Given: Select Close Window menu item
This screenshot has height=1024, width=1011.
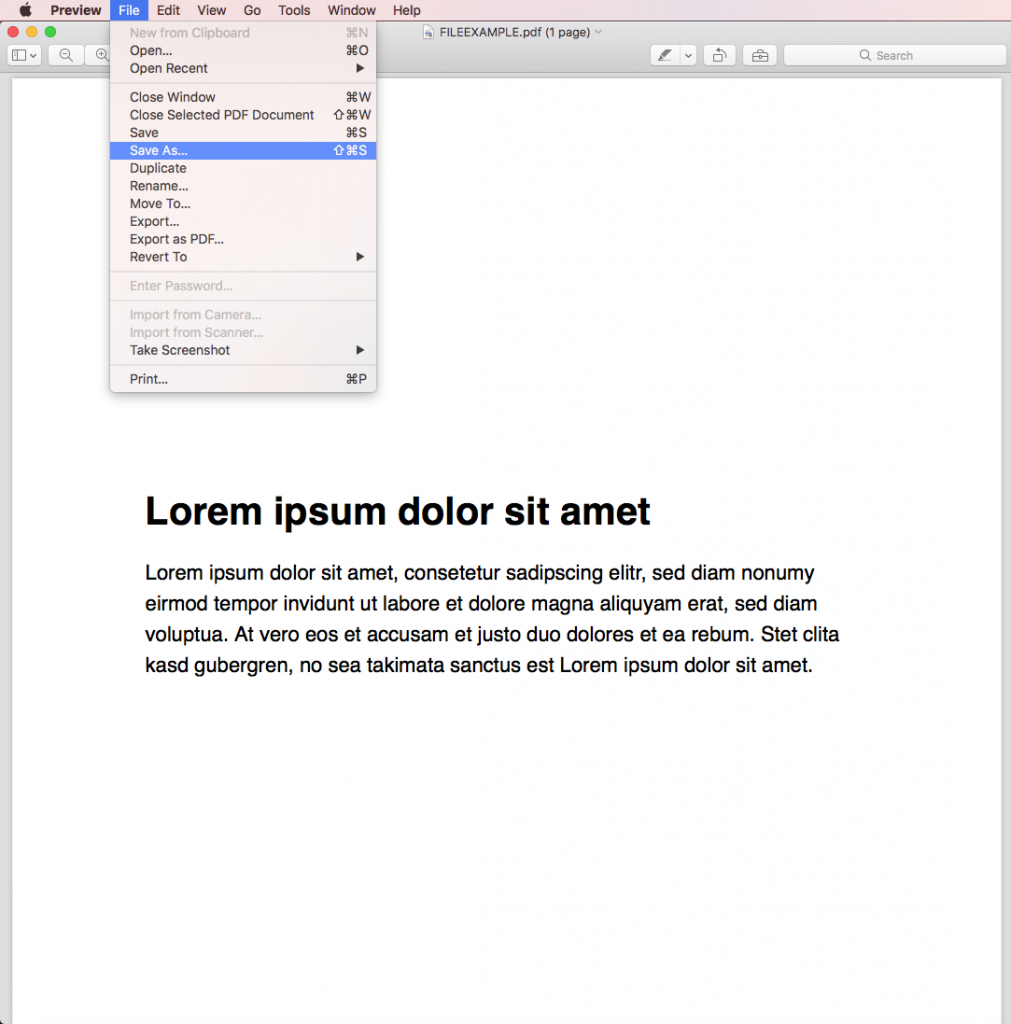Looking at the screenshot, I should (x=243, y=97).
